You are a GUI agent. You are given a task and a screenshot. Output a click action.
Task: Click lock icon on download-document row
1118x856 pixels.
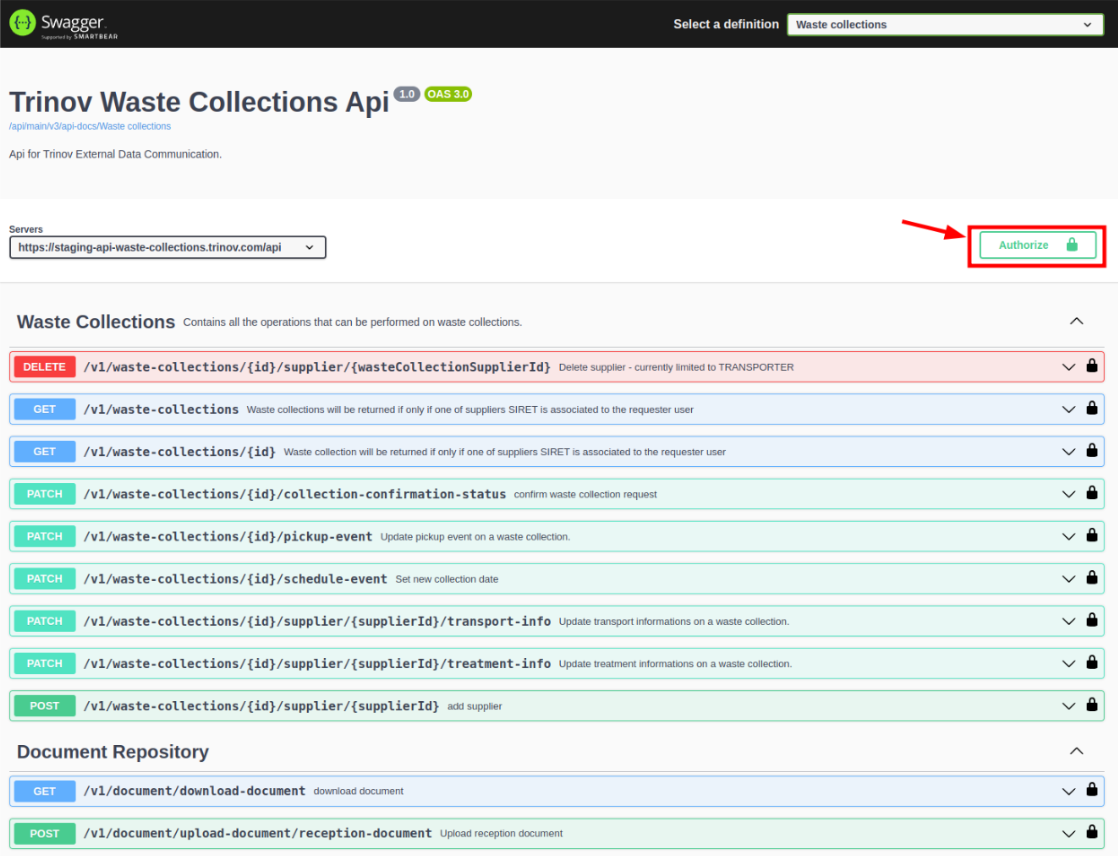[x=1092, y=790]
